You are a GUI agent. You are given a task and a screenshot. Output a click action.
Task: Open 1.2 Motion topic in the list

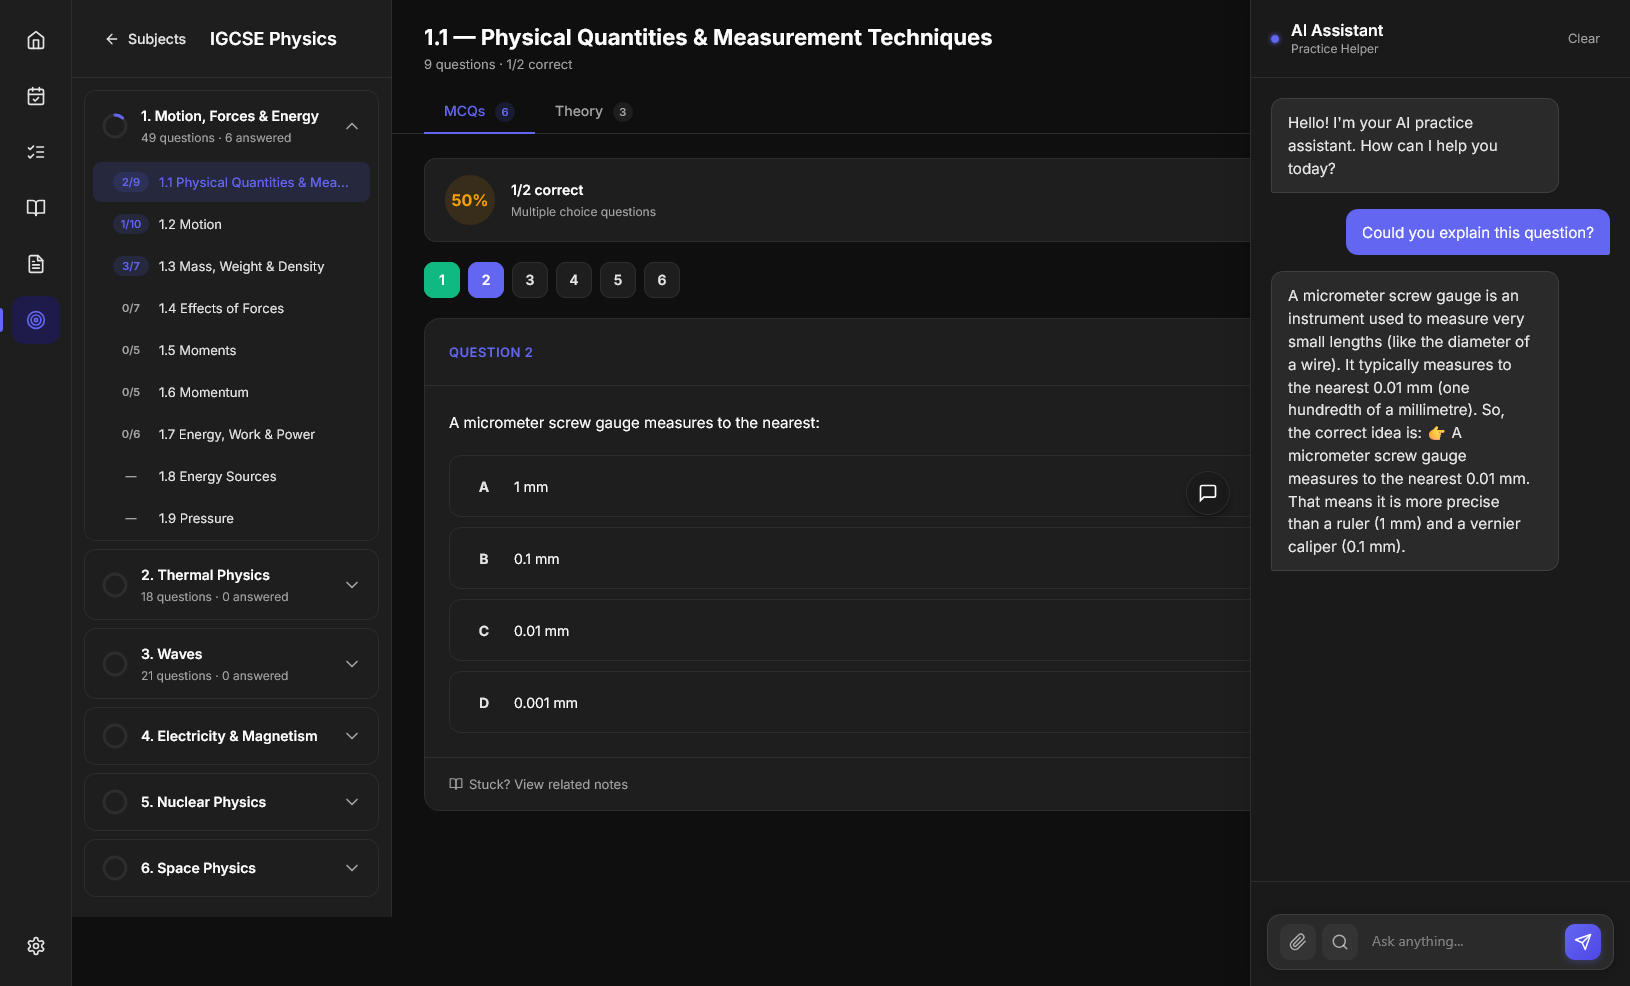(190, 225)
